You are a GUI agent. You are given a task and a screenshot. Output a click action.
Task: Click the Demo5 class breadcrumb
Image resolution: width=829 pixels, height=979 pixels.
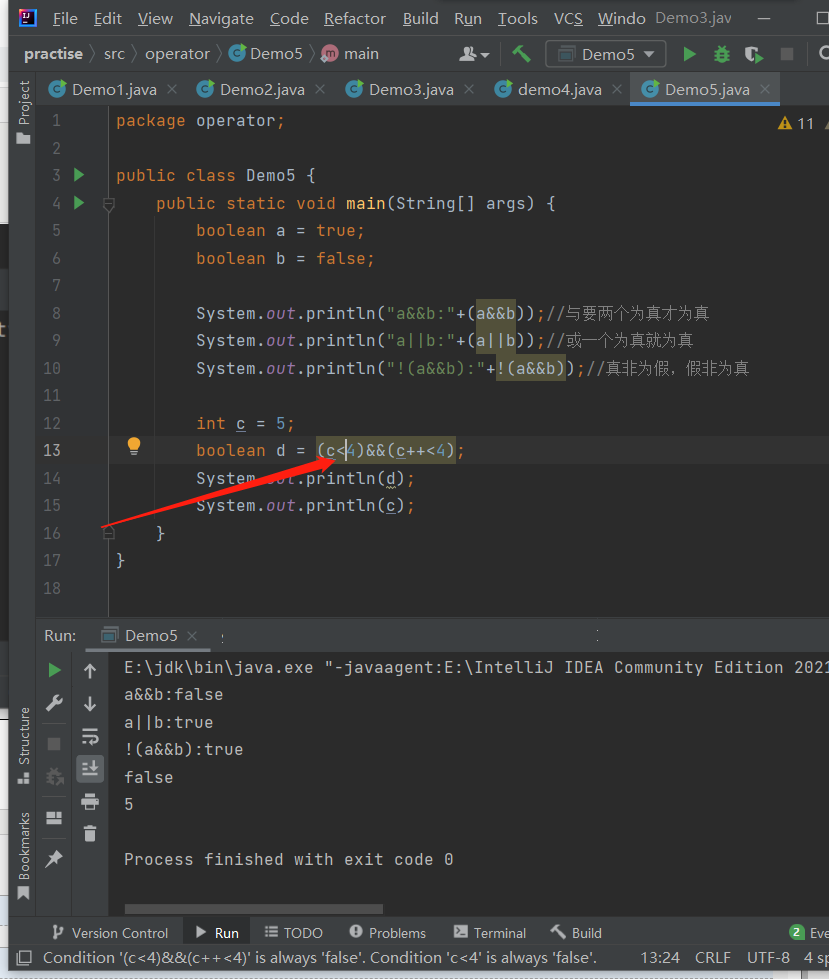pyautogui.click(x=266, y=54)
